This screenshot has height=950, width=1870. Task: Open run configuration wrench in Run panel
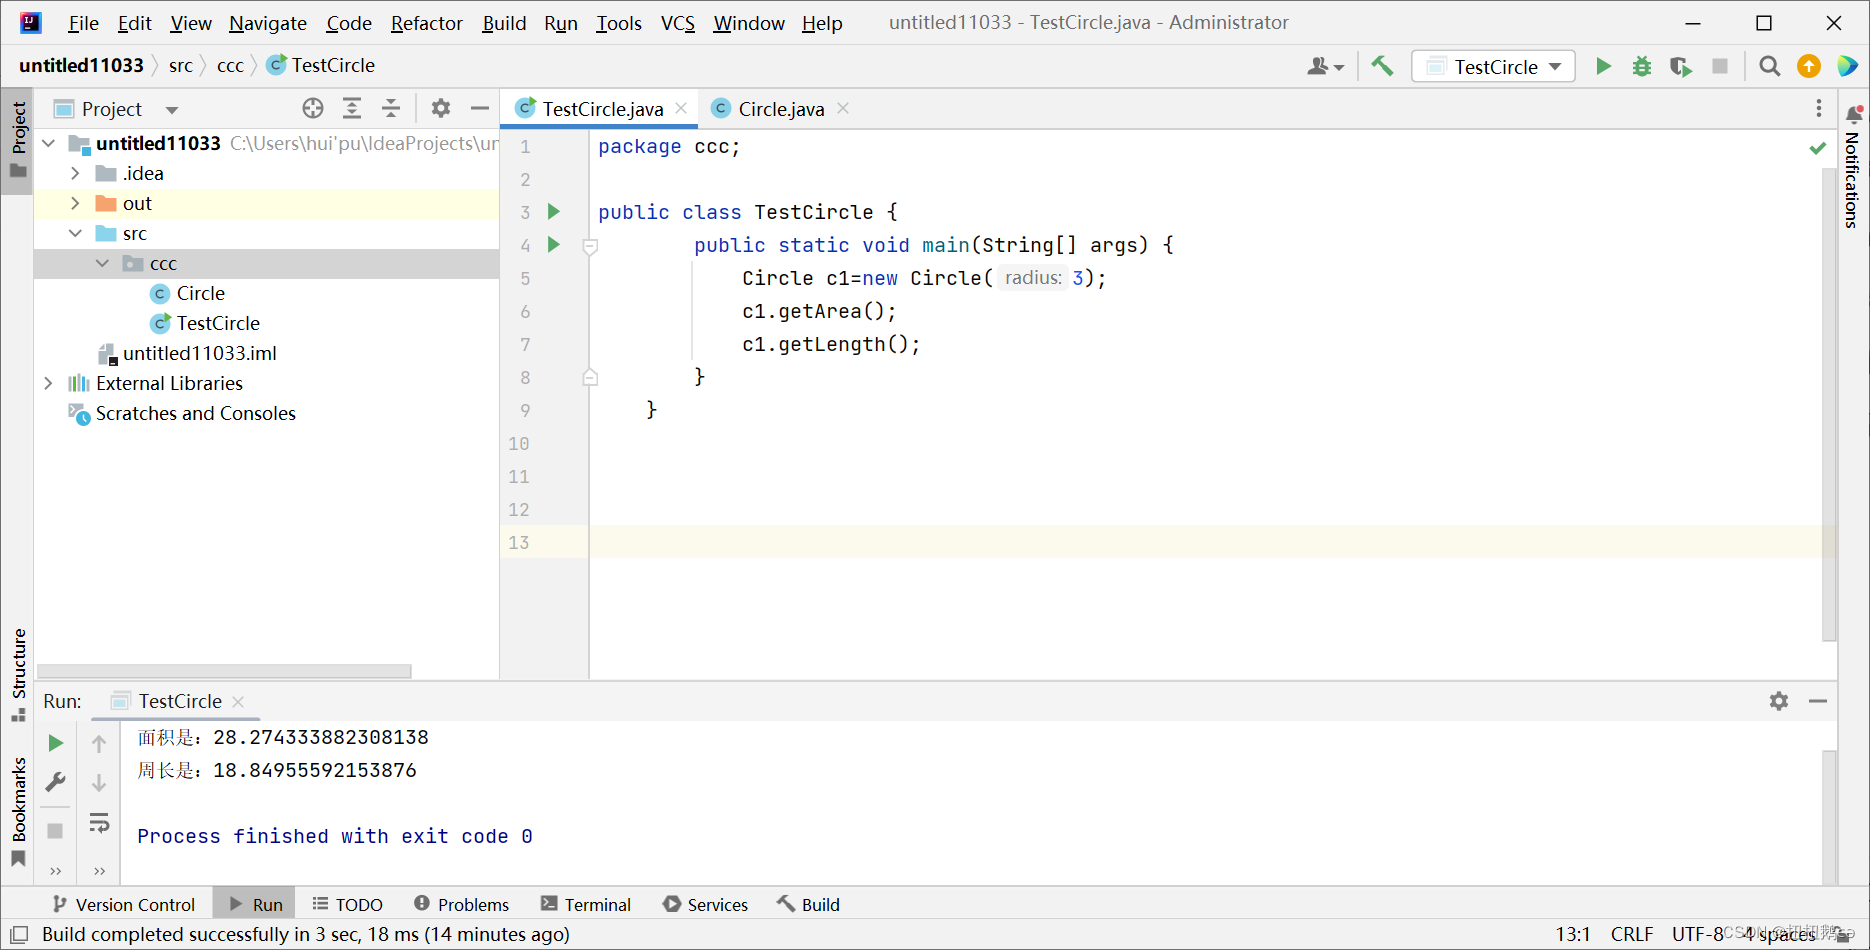56,782
